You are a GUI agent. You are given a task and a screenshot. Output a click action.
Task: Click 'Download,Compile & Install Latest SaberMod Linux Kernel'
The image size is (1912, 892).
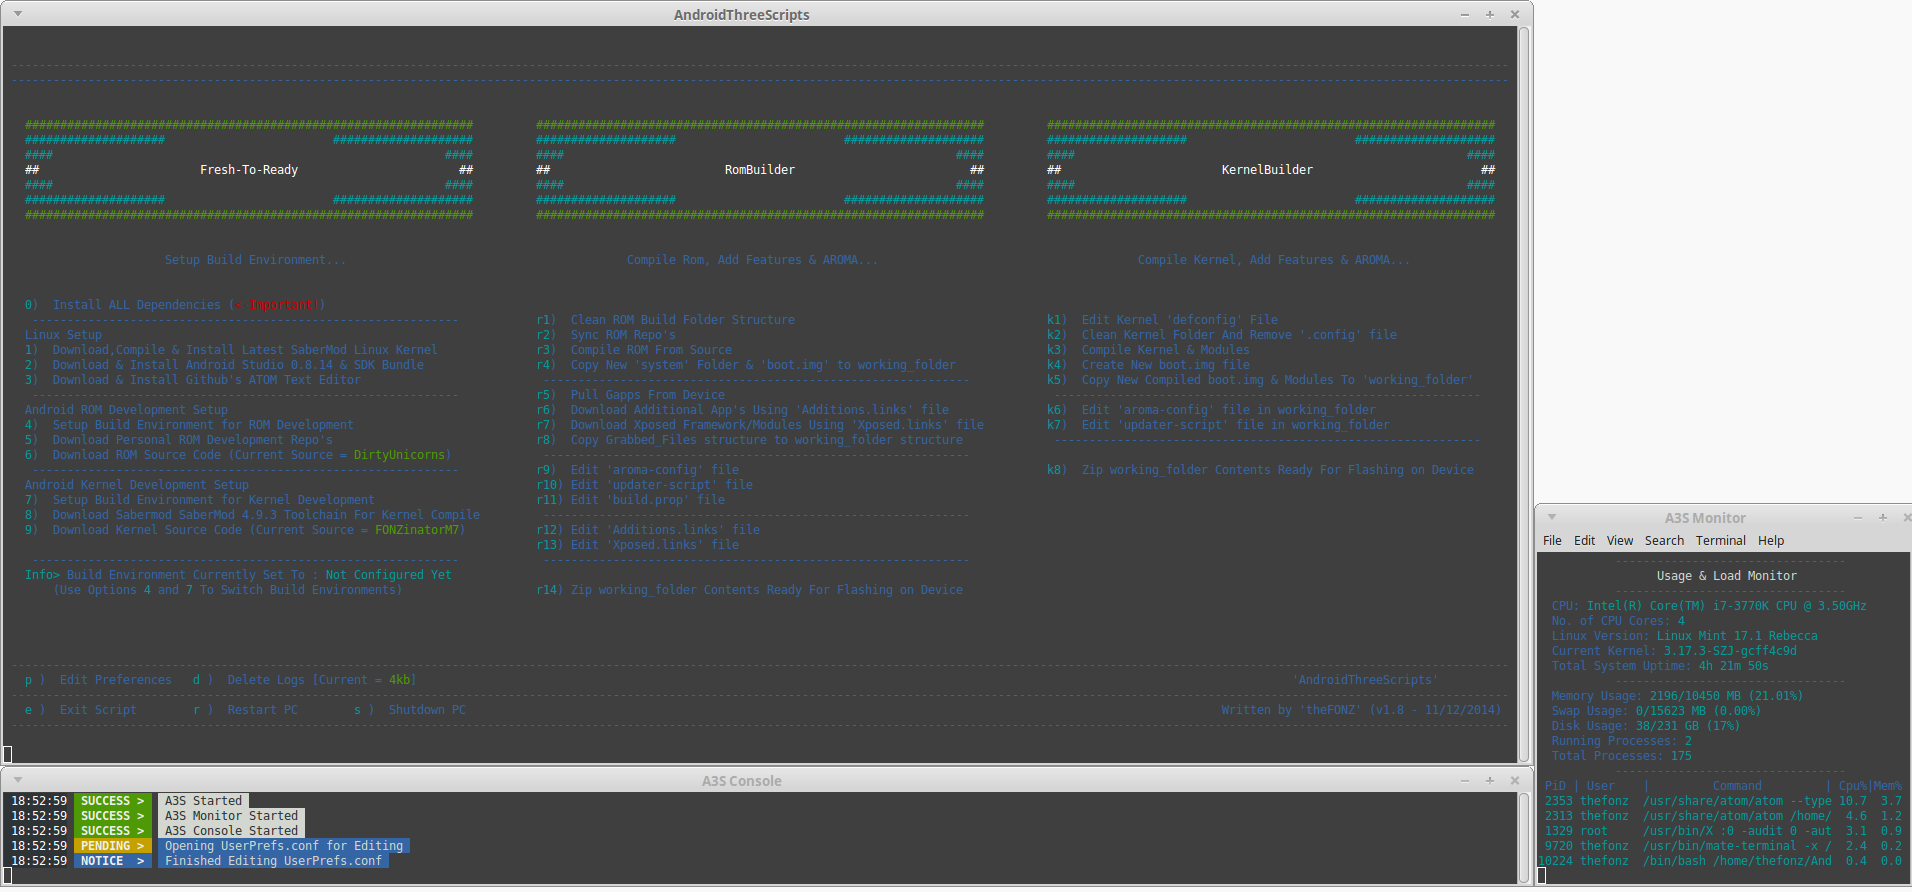pos(231,350)
